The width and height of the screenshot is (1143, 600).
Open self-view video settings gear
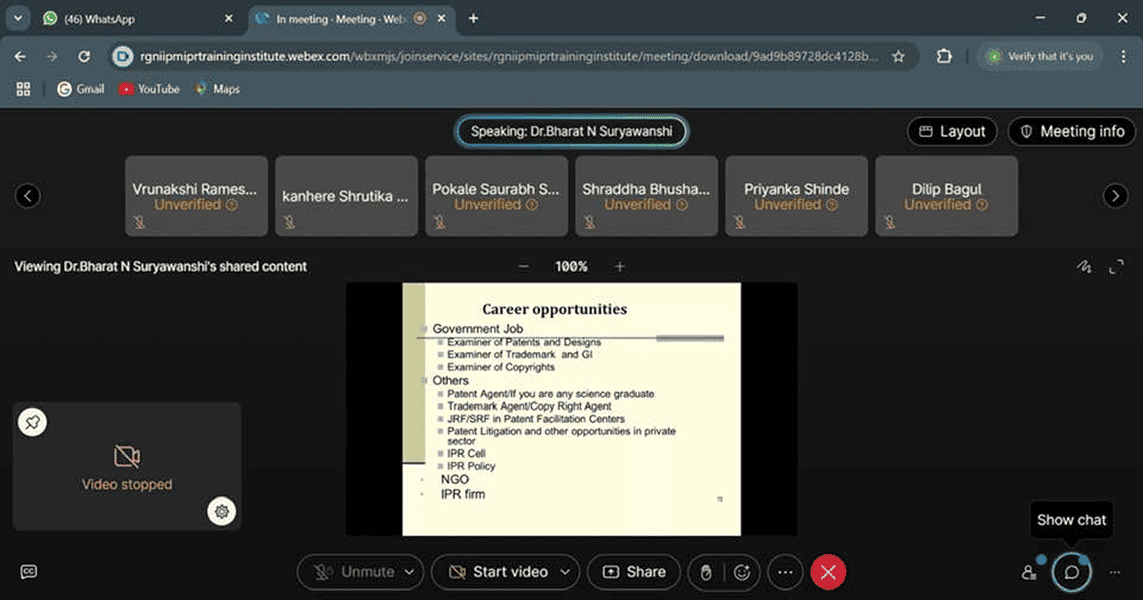click(x=222, y=511)
